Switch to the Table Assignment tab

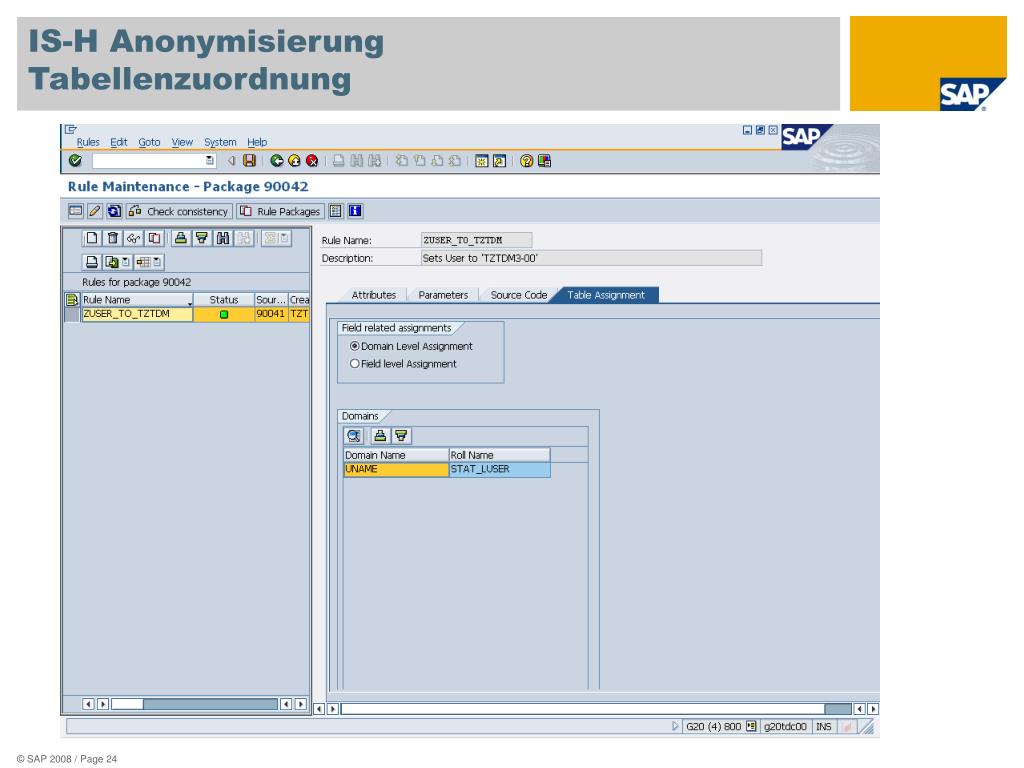point(606,295)
